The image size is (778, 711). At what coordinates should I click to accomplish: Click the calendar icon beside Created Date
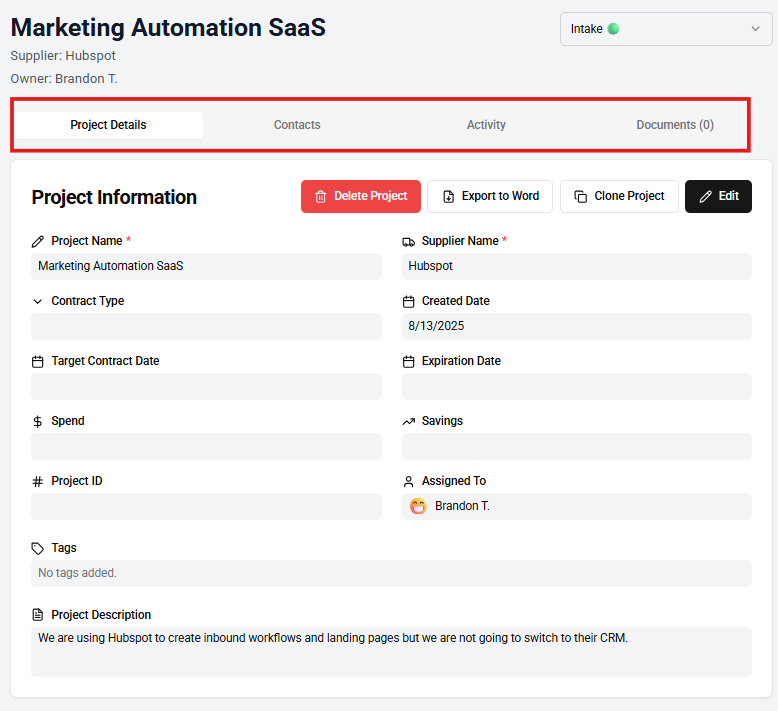tap(408, 301)
